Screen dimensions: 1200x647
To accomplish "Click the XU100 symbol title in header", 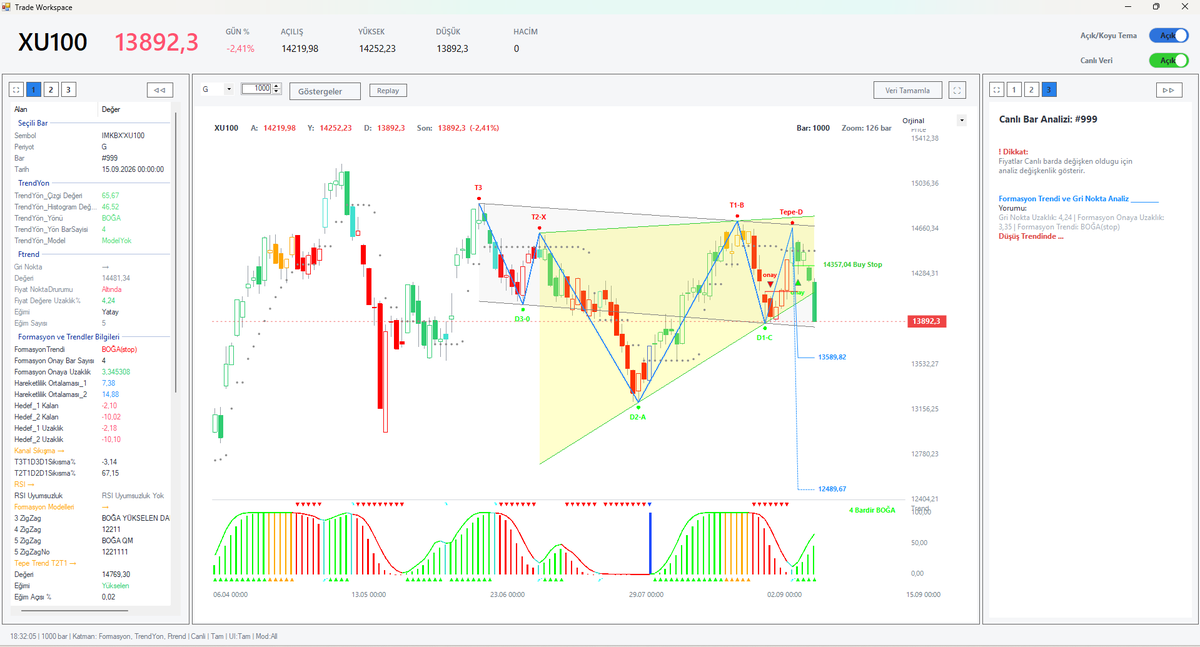I will (53, 42).
